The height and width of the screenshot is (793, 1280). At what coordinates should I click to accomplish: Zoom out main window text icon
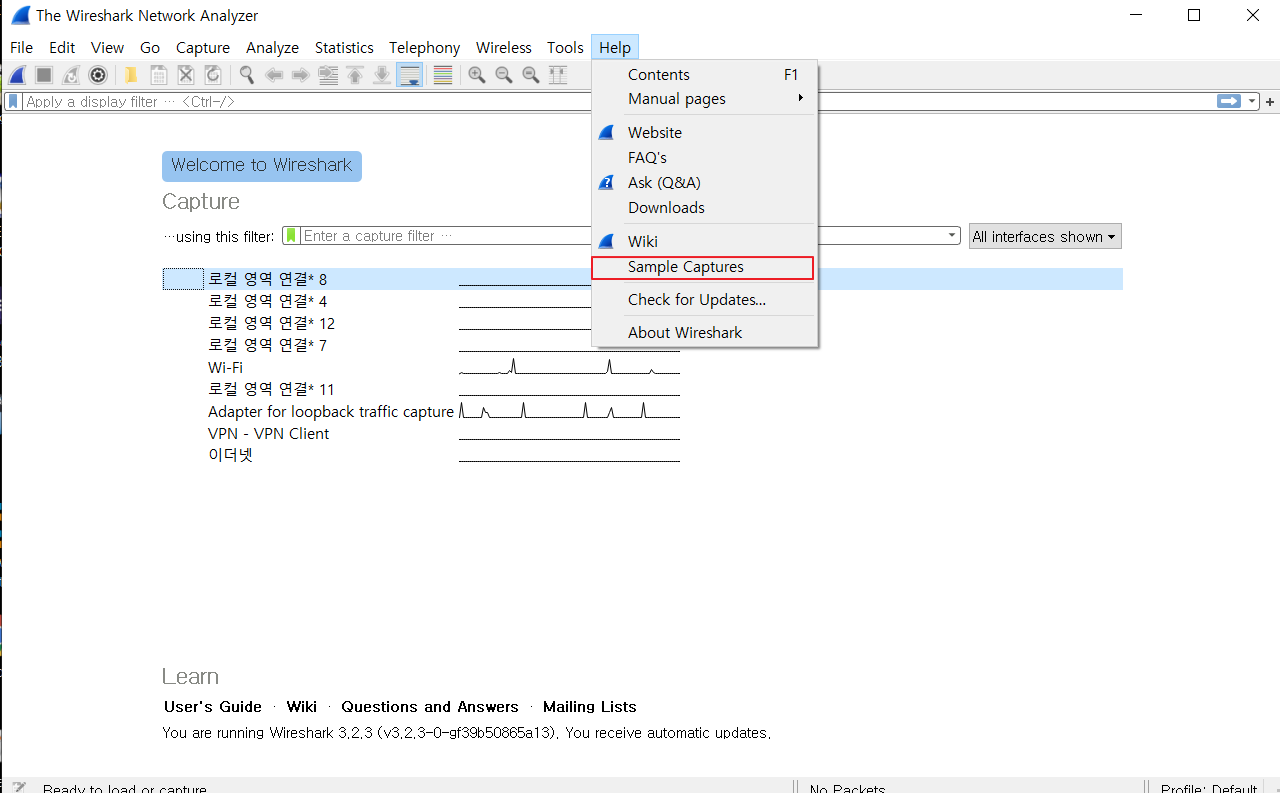504,75
